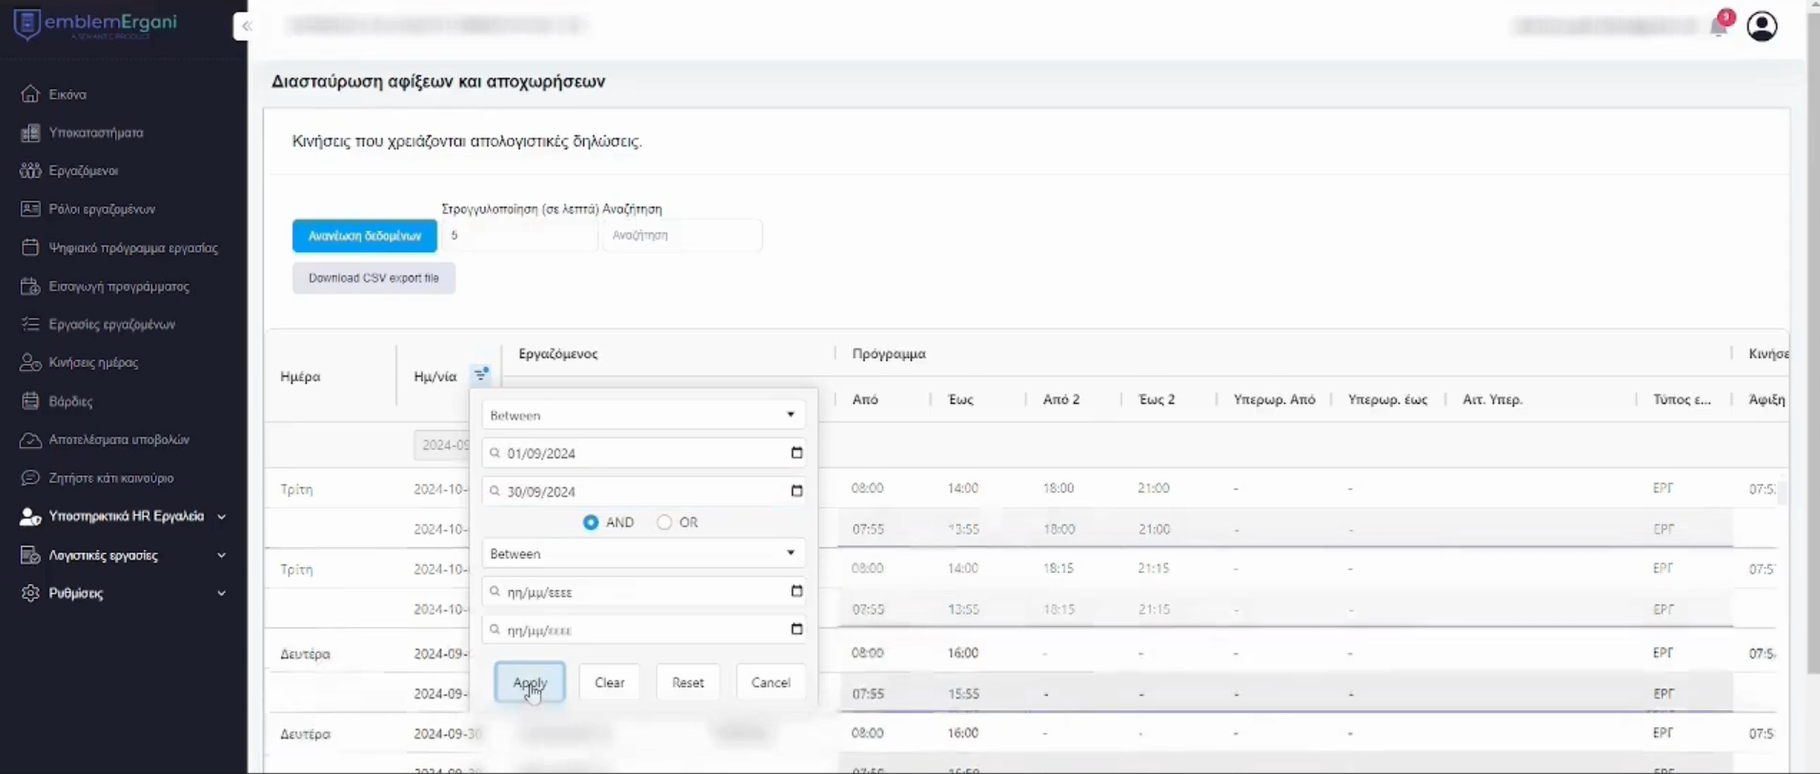The width and height of the screenshot is (1820, 774).
Task: Click the Βάρδιες icon in sidebar
Action: [30, 401]
